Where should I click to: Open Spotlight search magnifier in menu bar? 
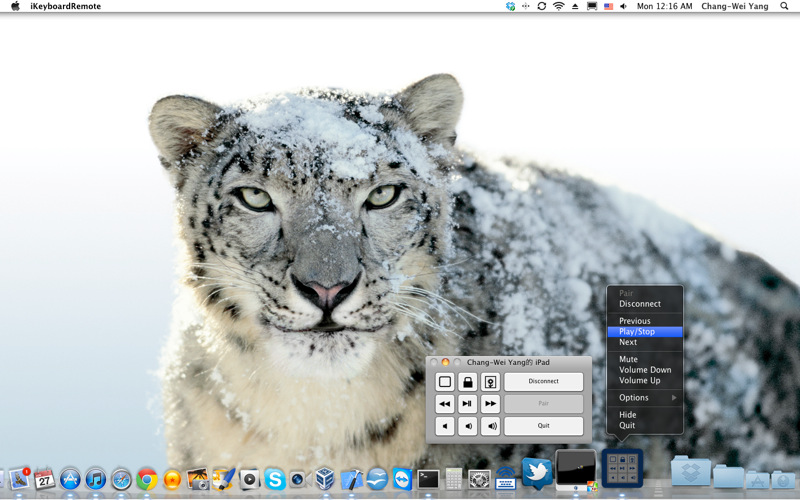pos(784,6)
